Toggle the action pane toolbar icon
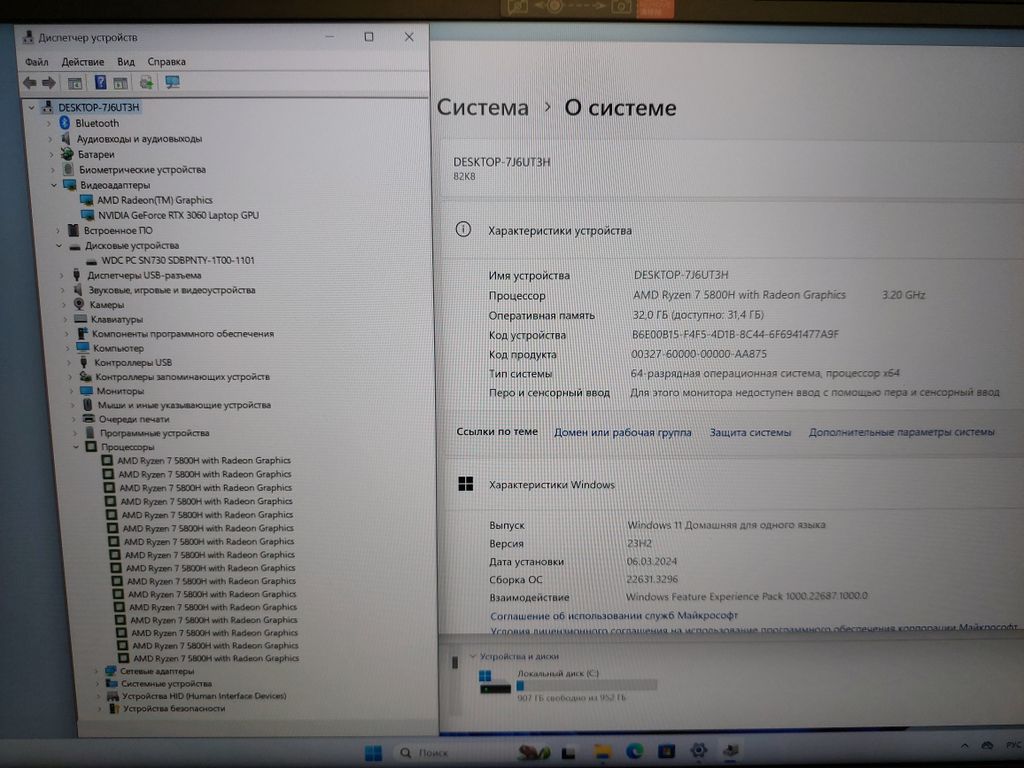The height and width of the screenshot is (768, 1024). tap(120, 83)
